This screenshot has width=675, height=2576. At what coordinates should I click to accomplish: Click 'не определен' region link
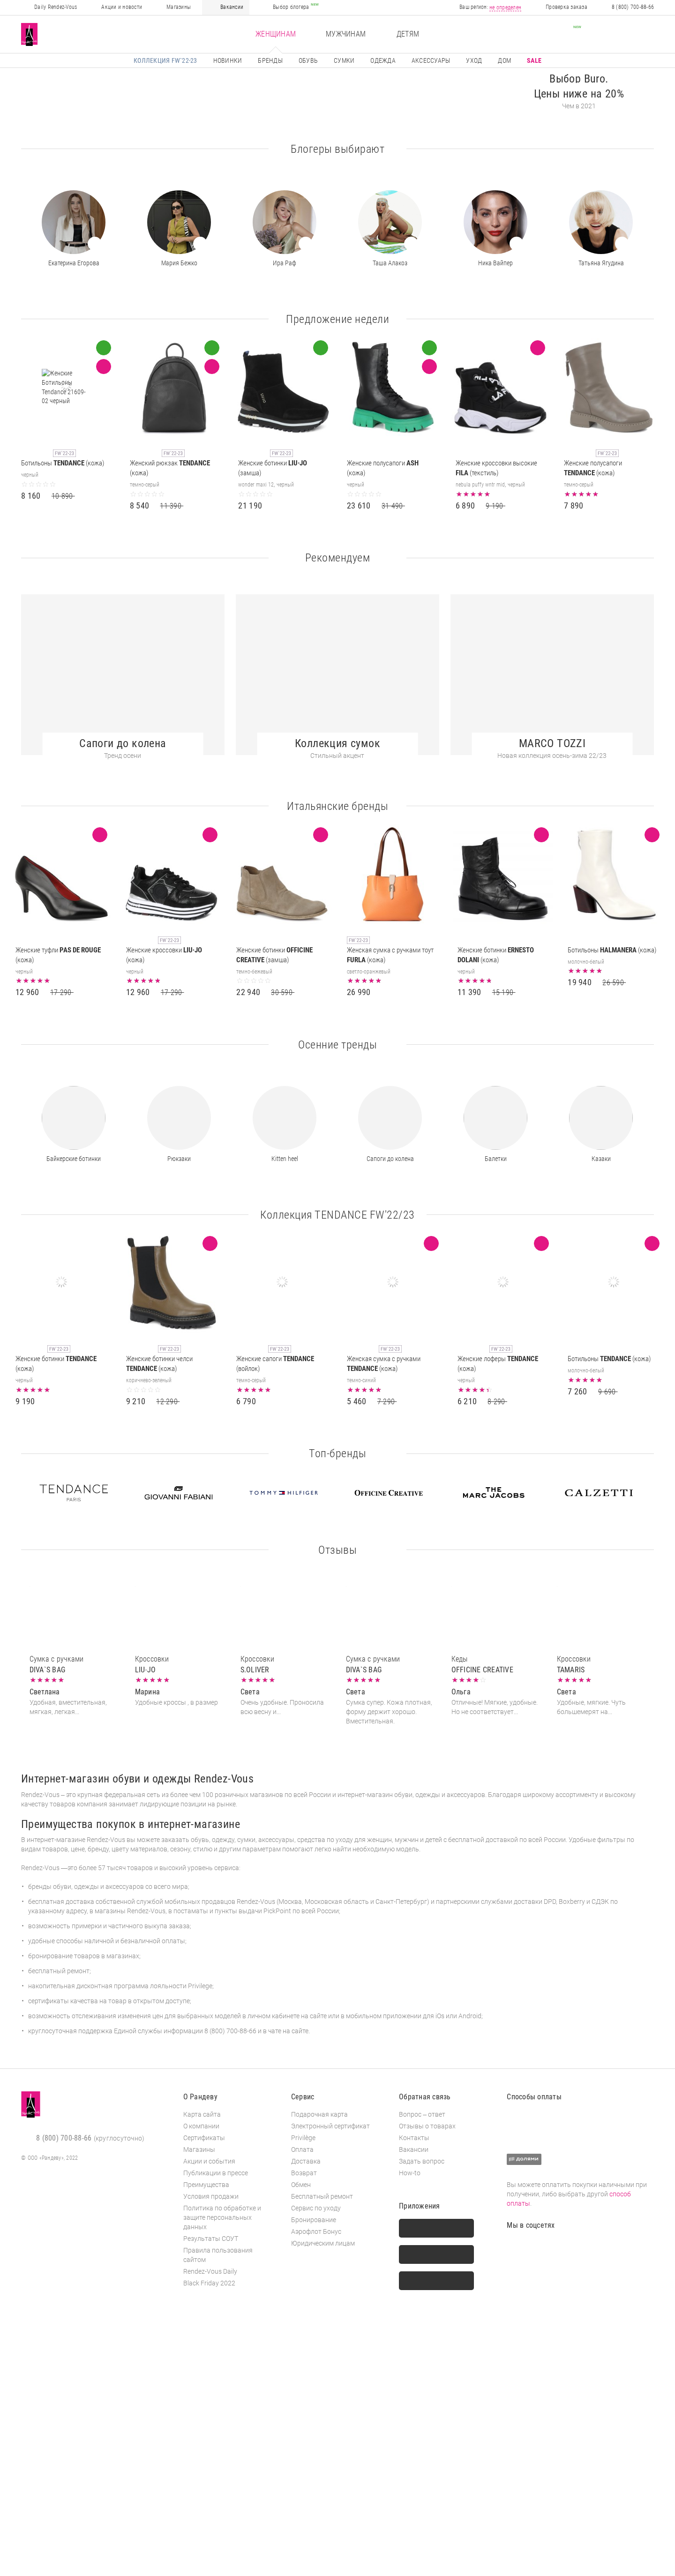[x=505, y=7]
